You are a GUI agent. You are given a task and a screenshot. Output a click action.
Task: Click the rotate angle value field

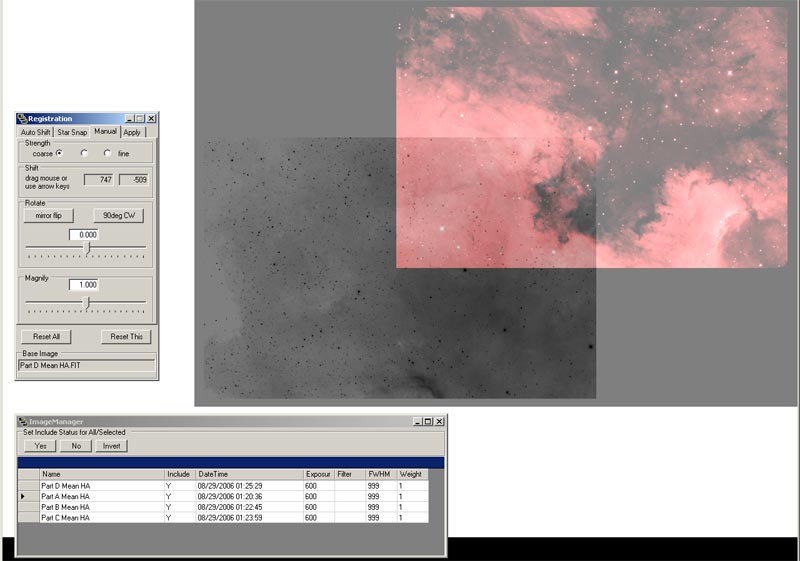tap(84, 234)
